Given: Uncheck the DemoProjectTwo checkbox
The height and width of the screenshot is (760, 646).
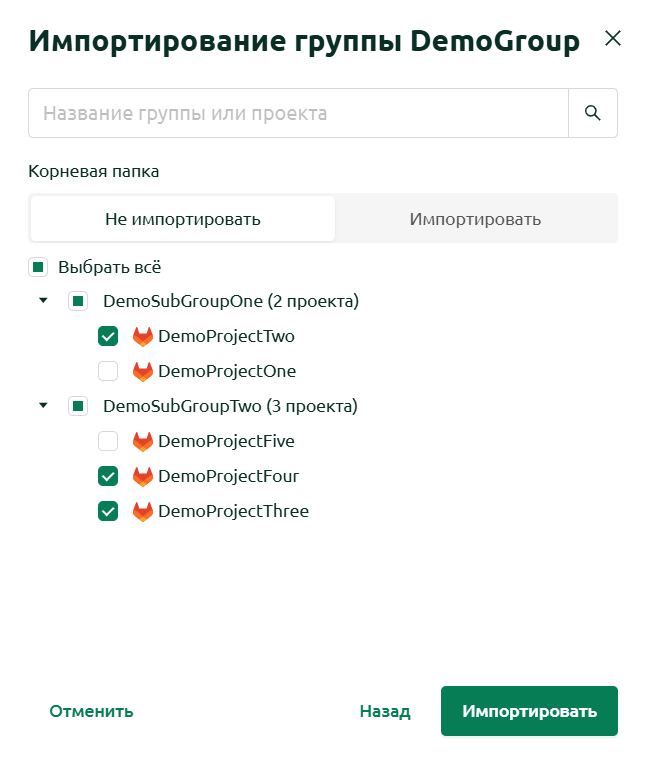Looking at the screenshot, I should [108, 336].
